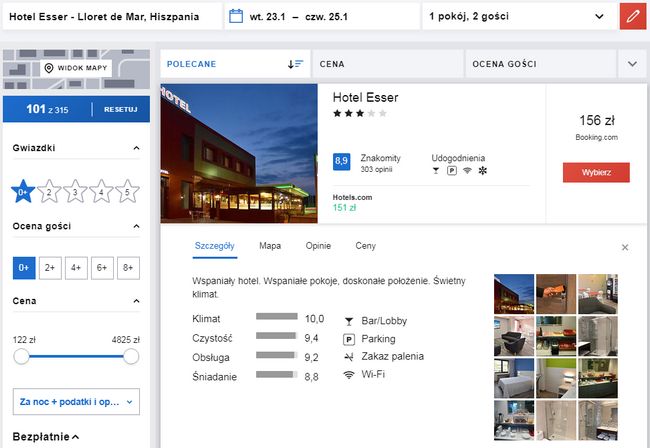Open the hotel exterior night thumbnail in gallery

514,294
